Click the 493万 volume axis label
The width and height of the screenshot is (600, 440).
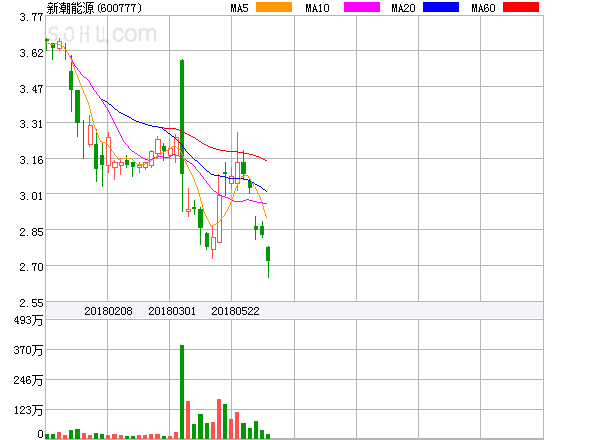pyautogui.click(x=28, y=320)
